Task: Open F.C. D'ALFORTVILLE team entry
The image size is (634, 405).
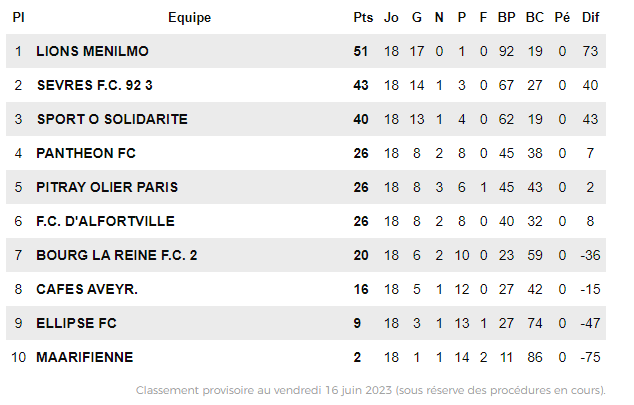Action: coord(105,221)
